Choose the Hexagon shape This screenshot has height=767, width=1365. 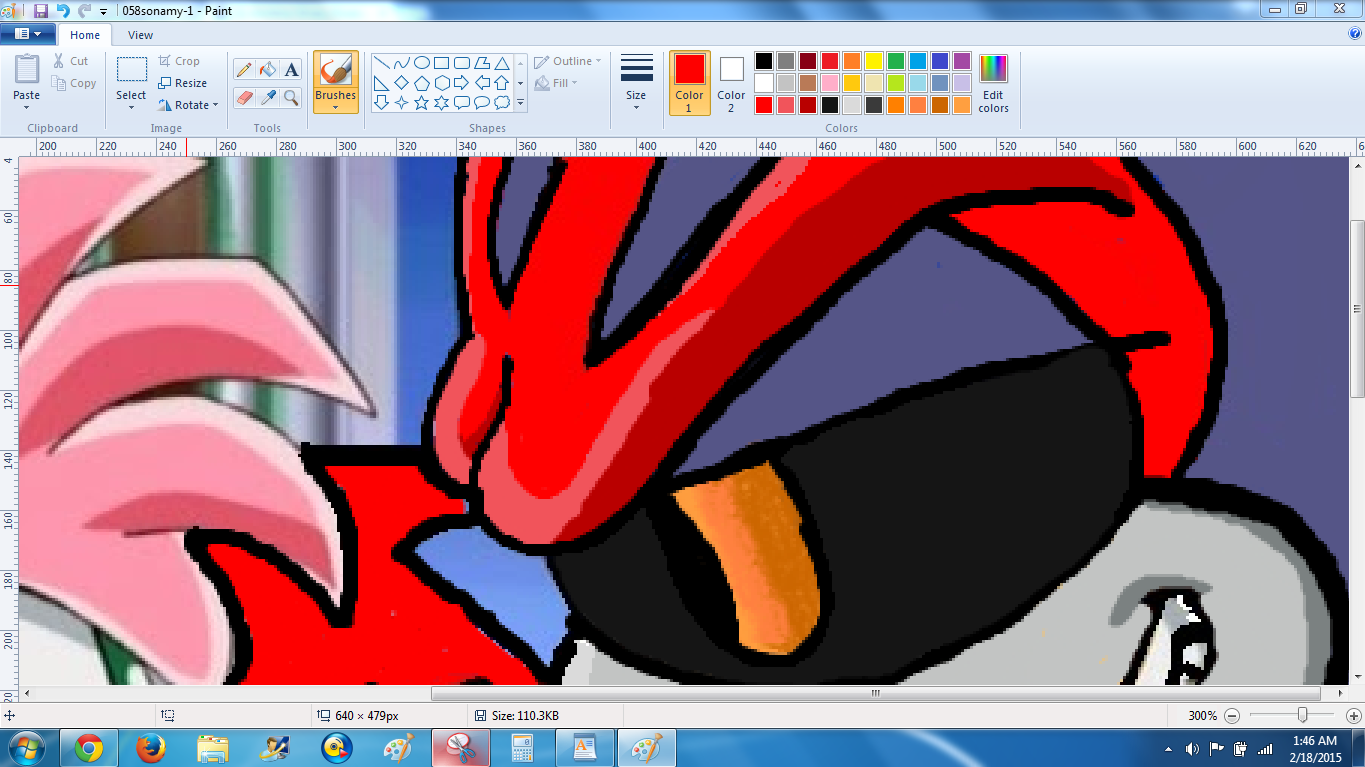point(441,82)
